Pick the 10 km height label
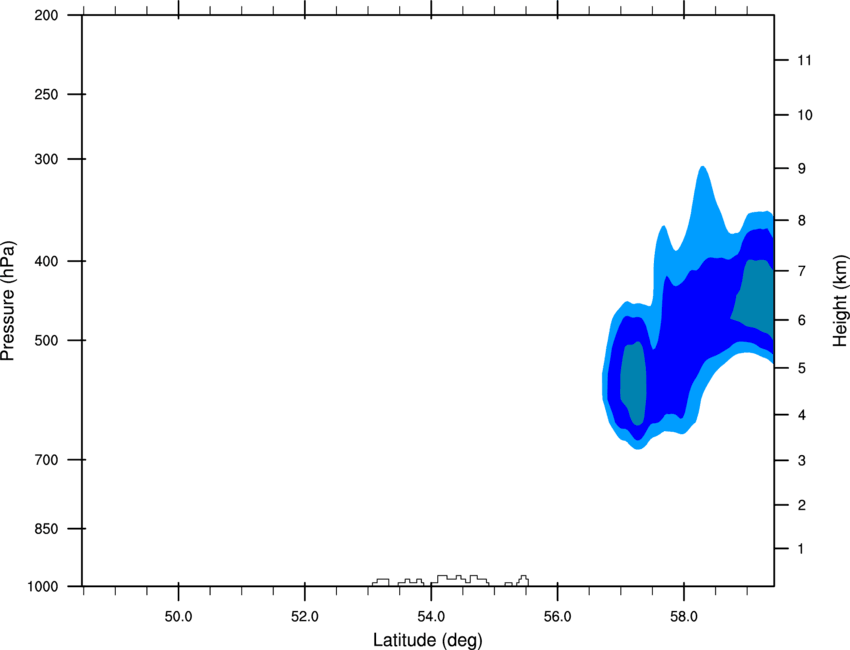 (805, 115)
